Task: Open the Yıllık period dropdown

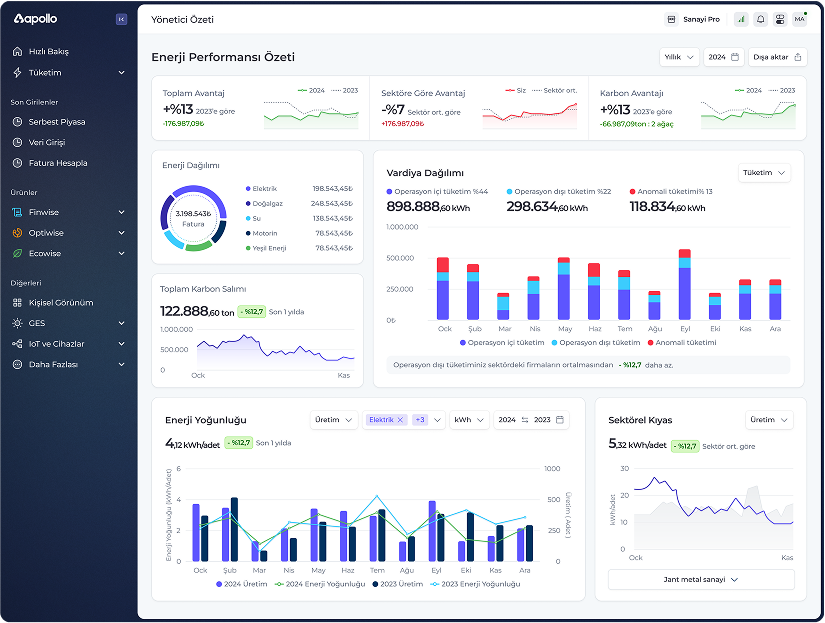Action: point(679,57)
